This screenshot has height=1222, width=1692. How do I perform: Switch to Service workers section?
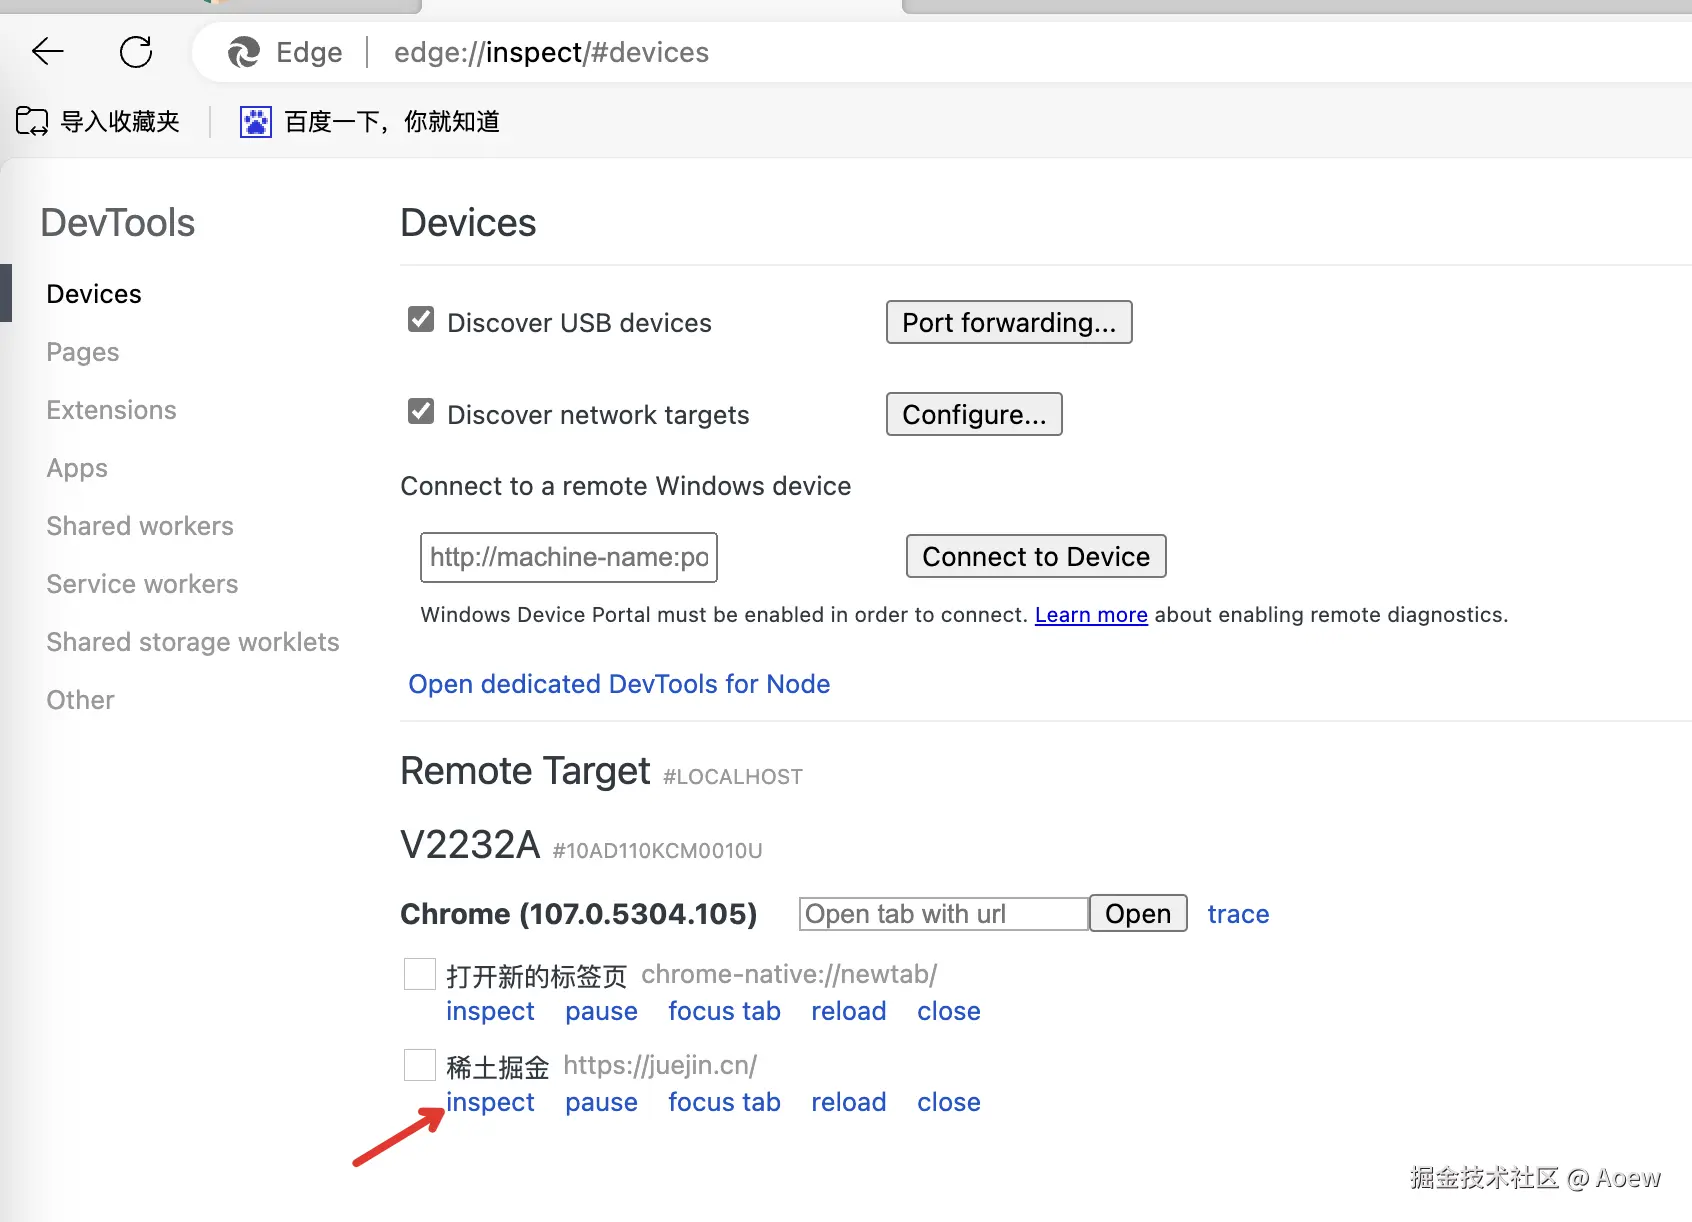pyautogui.click(x=142, y=584)
